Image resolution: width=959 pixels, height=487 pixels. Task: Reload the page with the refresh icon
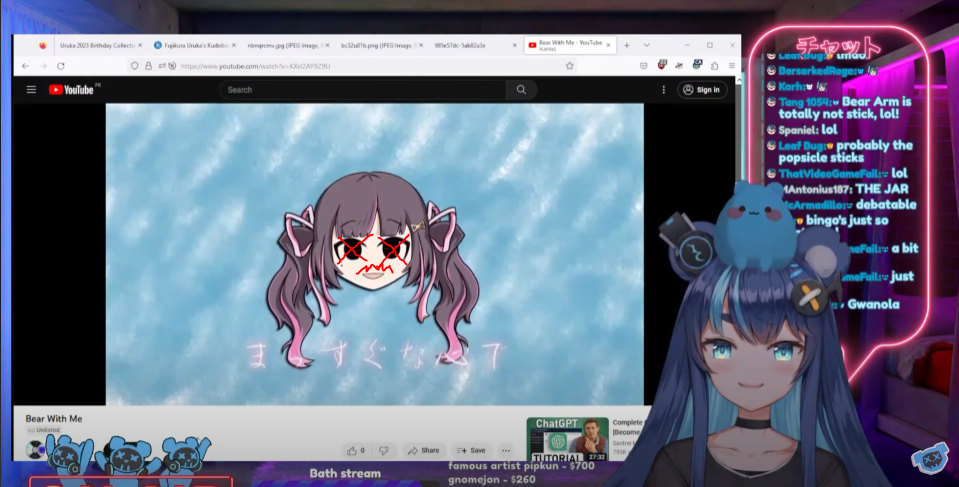click(61, 66)
